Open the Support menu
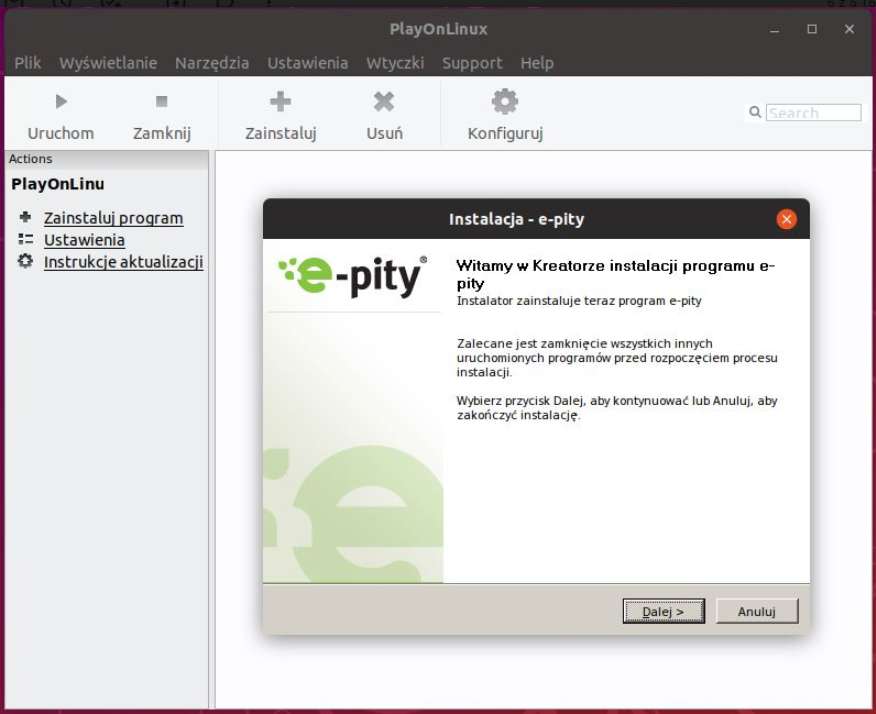876x714 pixels. 472,63
